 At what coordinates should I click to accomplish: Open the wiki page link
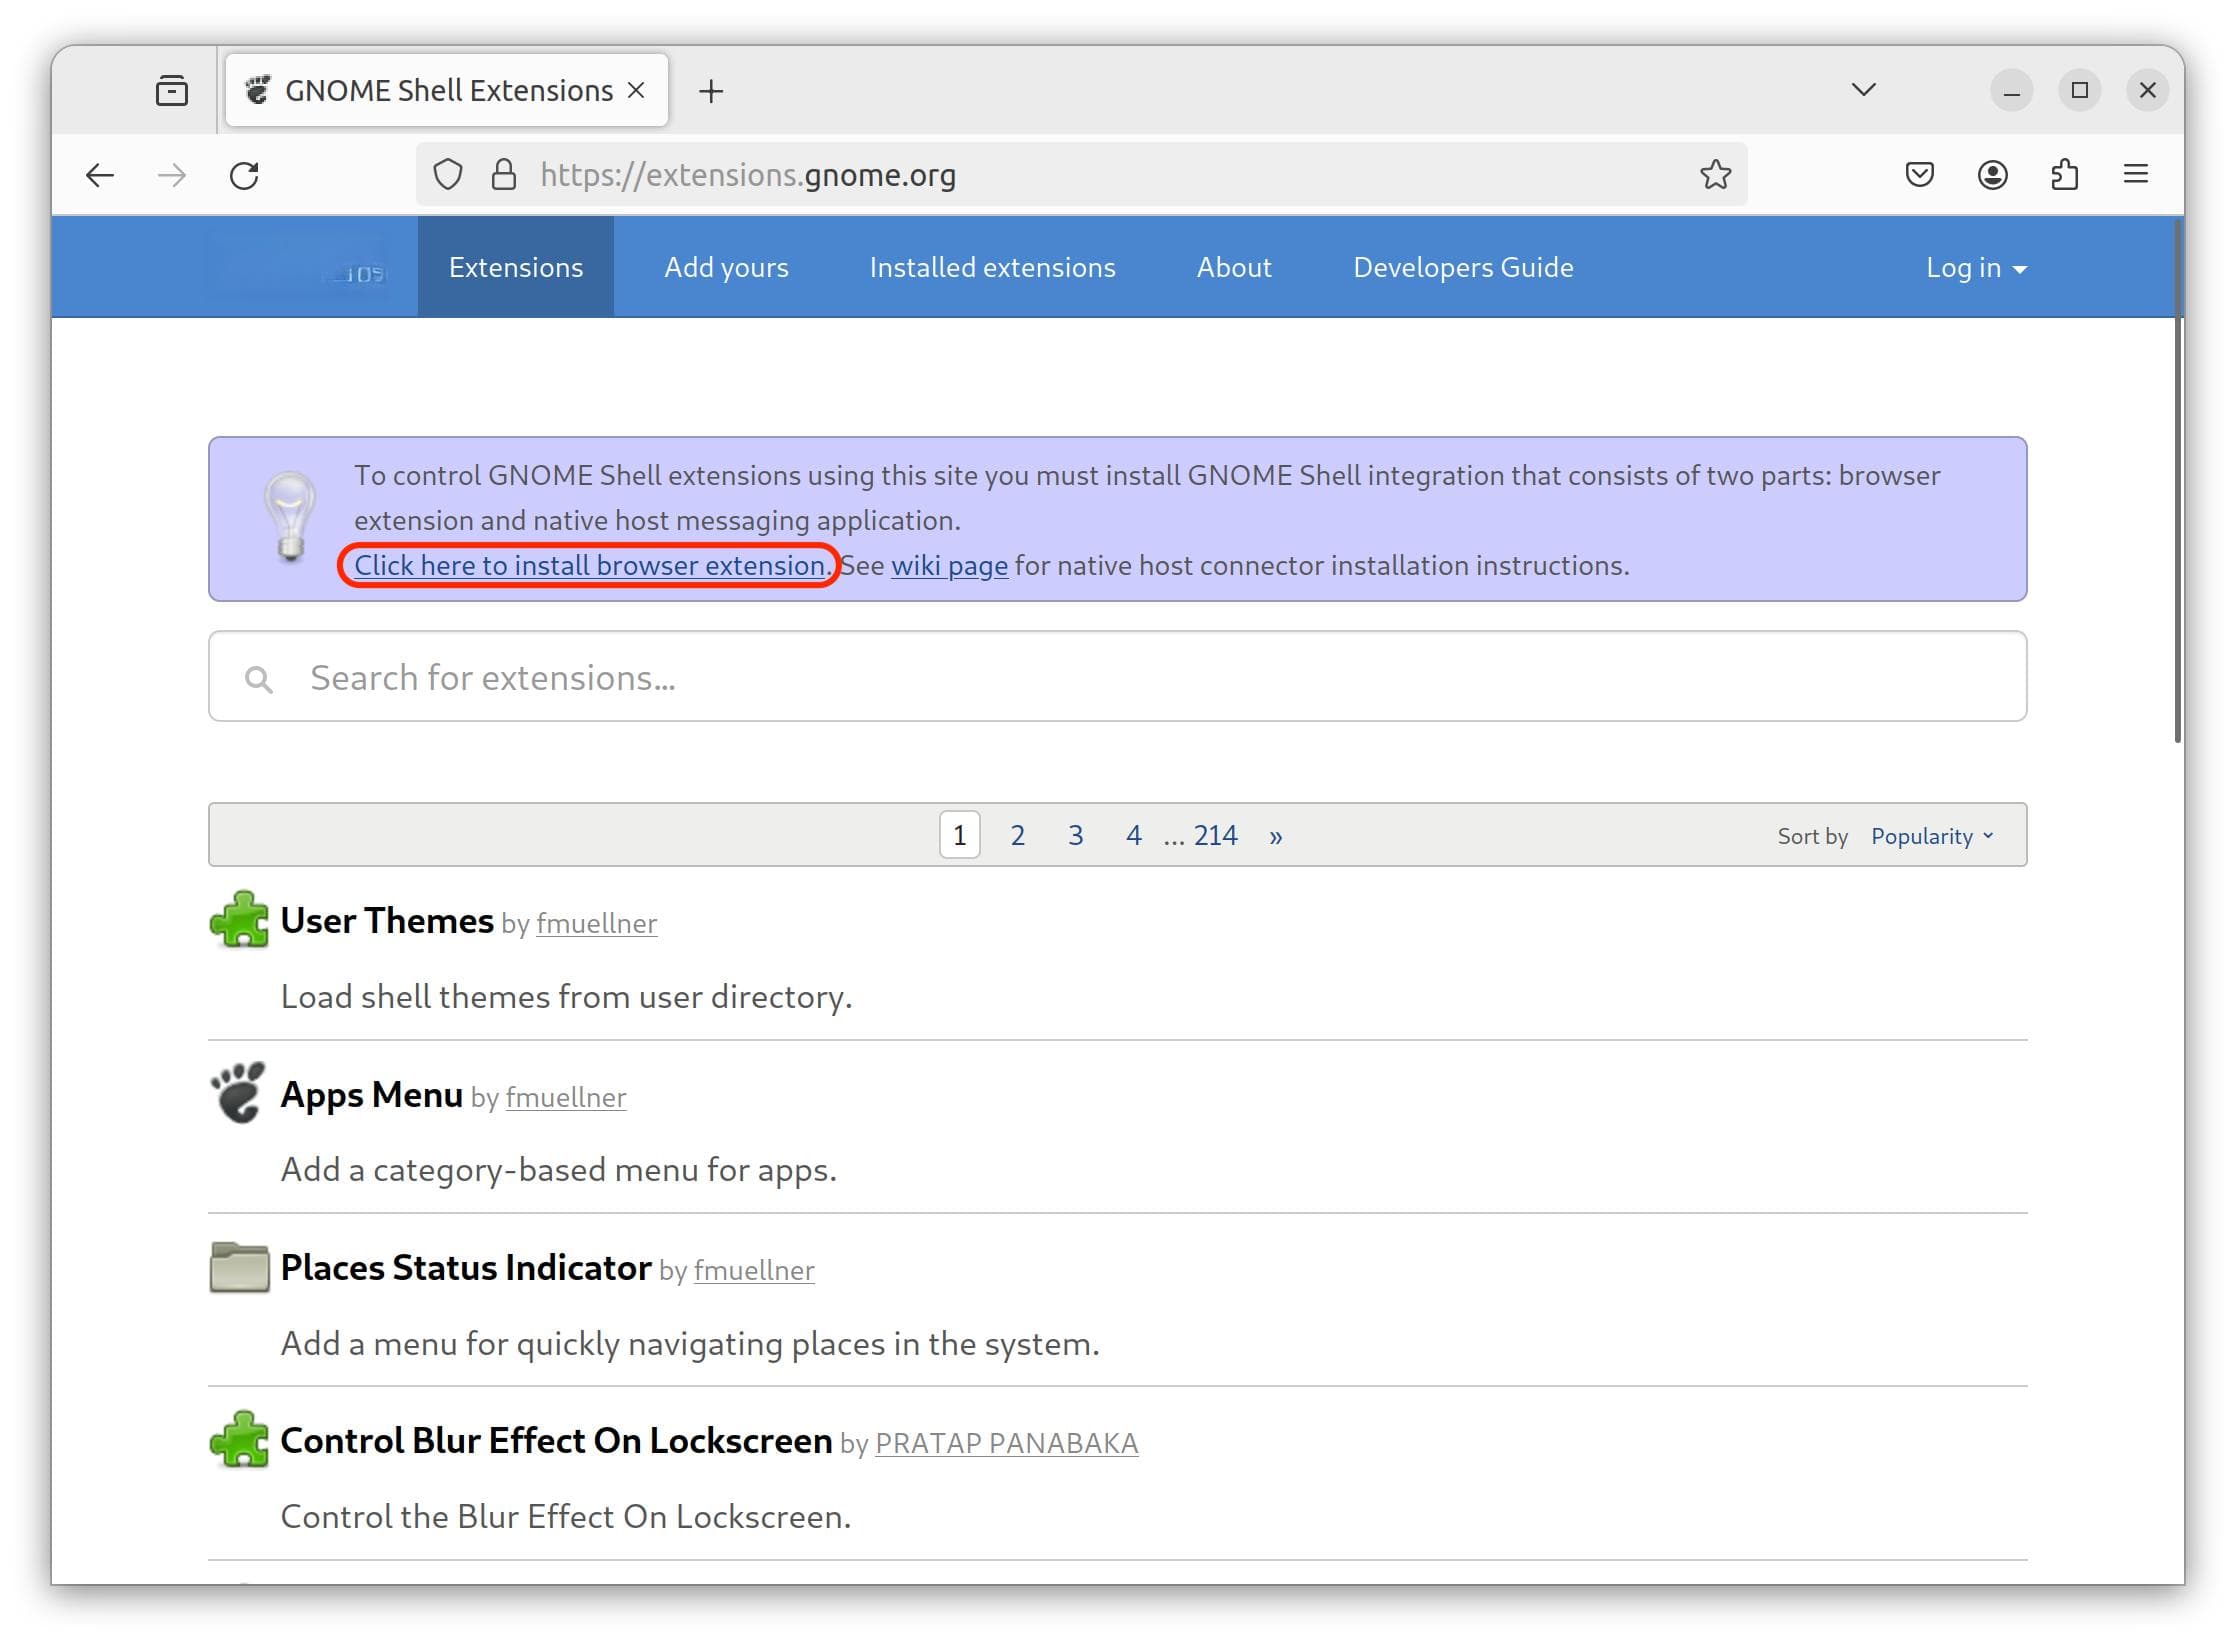click(x=949, y=566)
